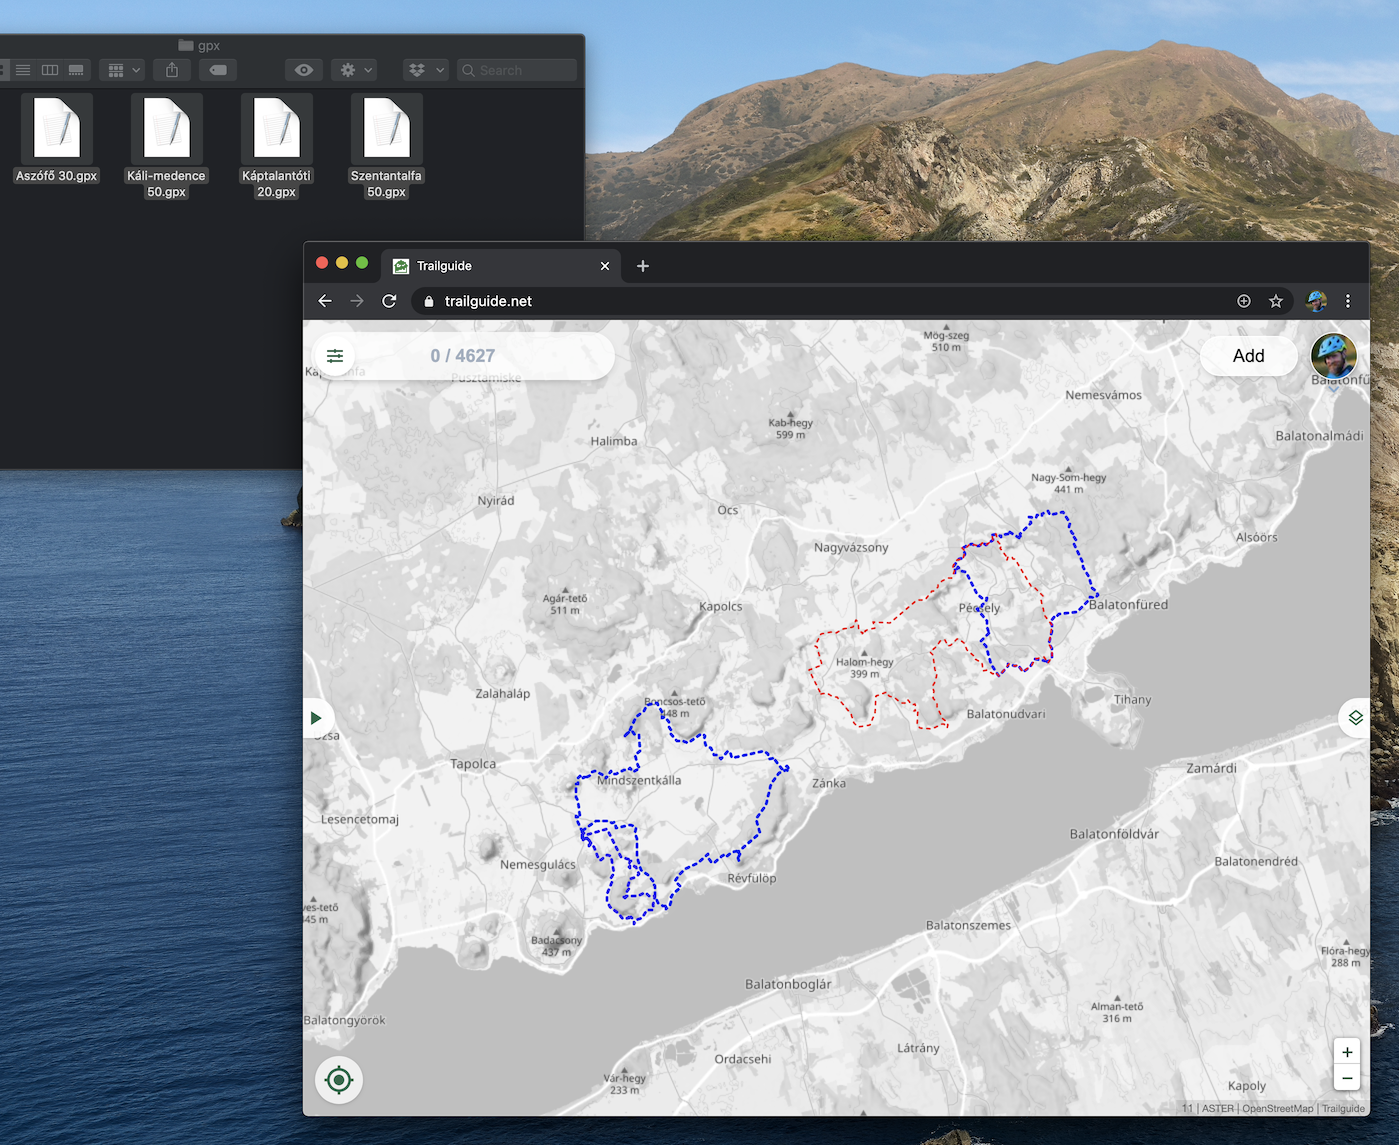The image size is (1399, 1145).
Task: Zoom out on the map
Action: pyautogui.click(x=1347, y=1078)
